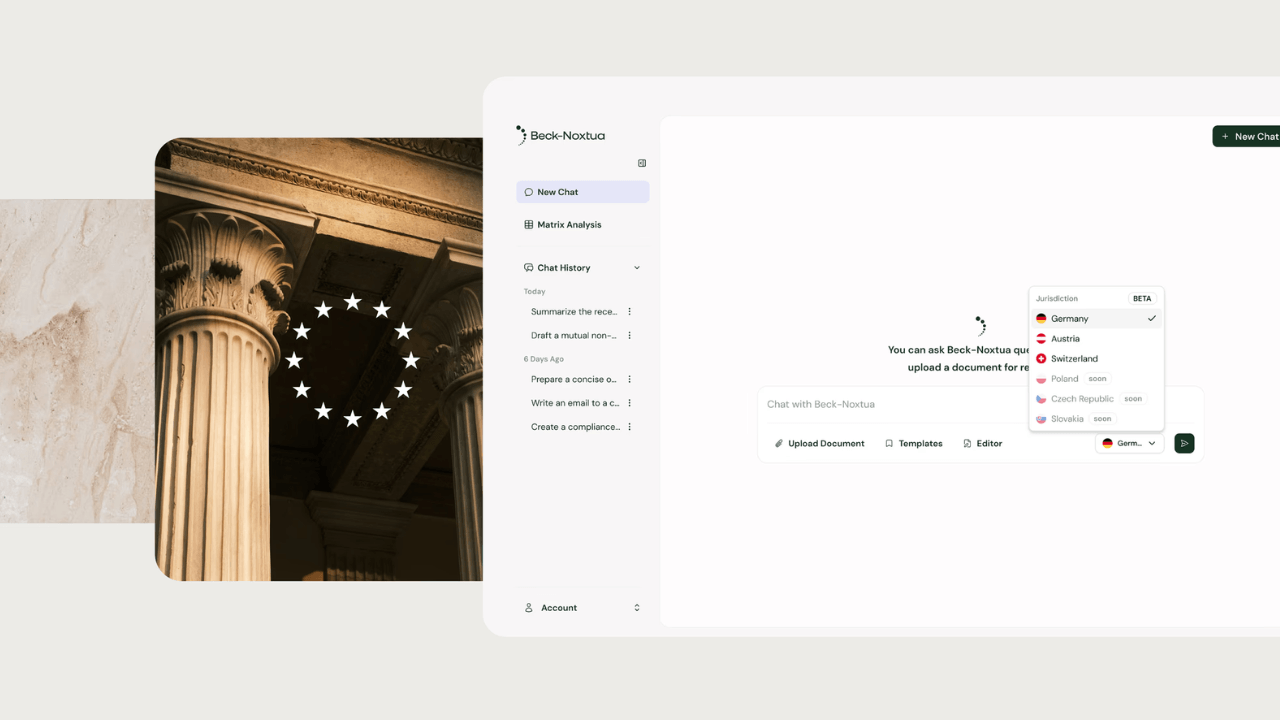
Task: Click Upload Document
Action: (826, 443)
